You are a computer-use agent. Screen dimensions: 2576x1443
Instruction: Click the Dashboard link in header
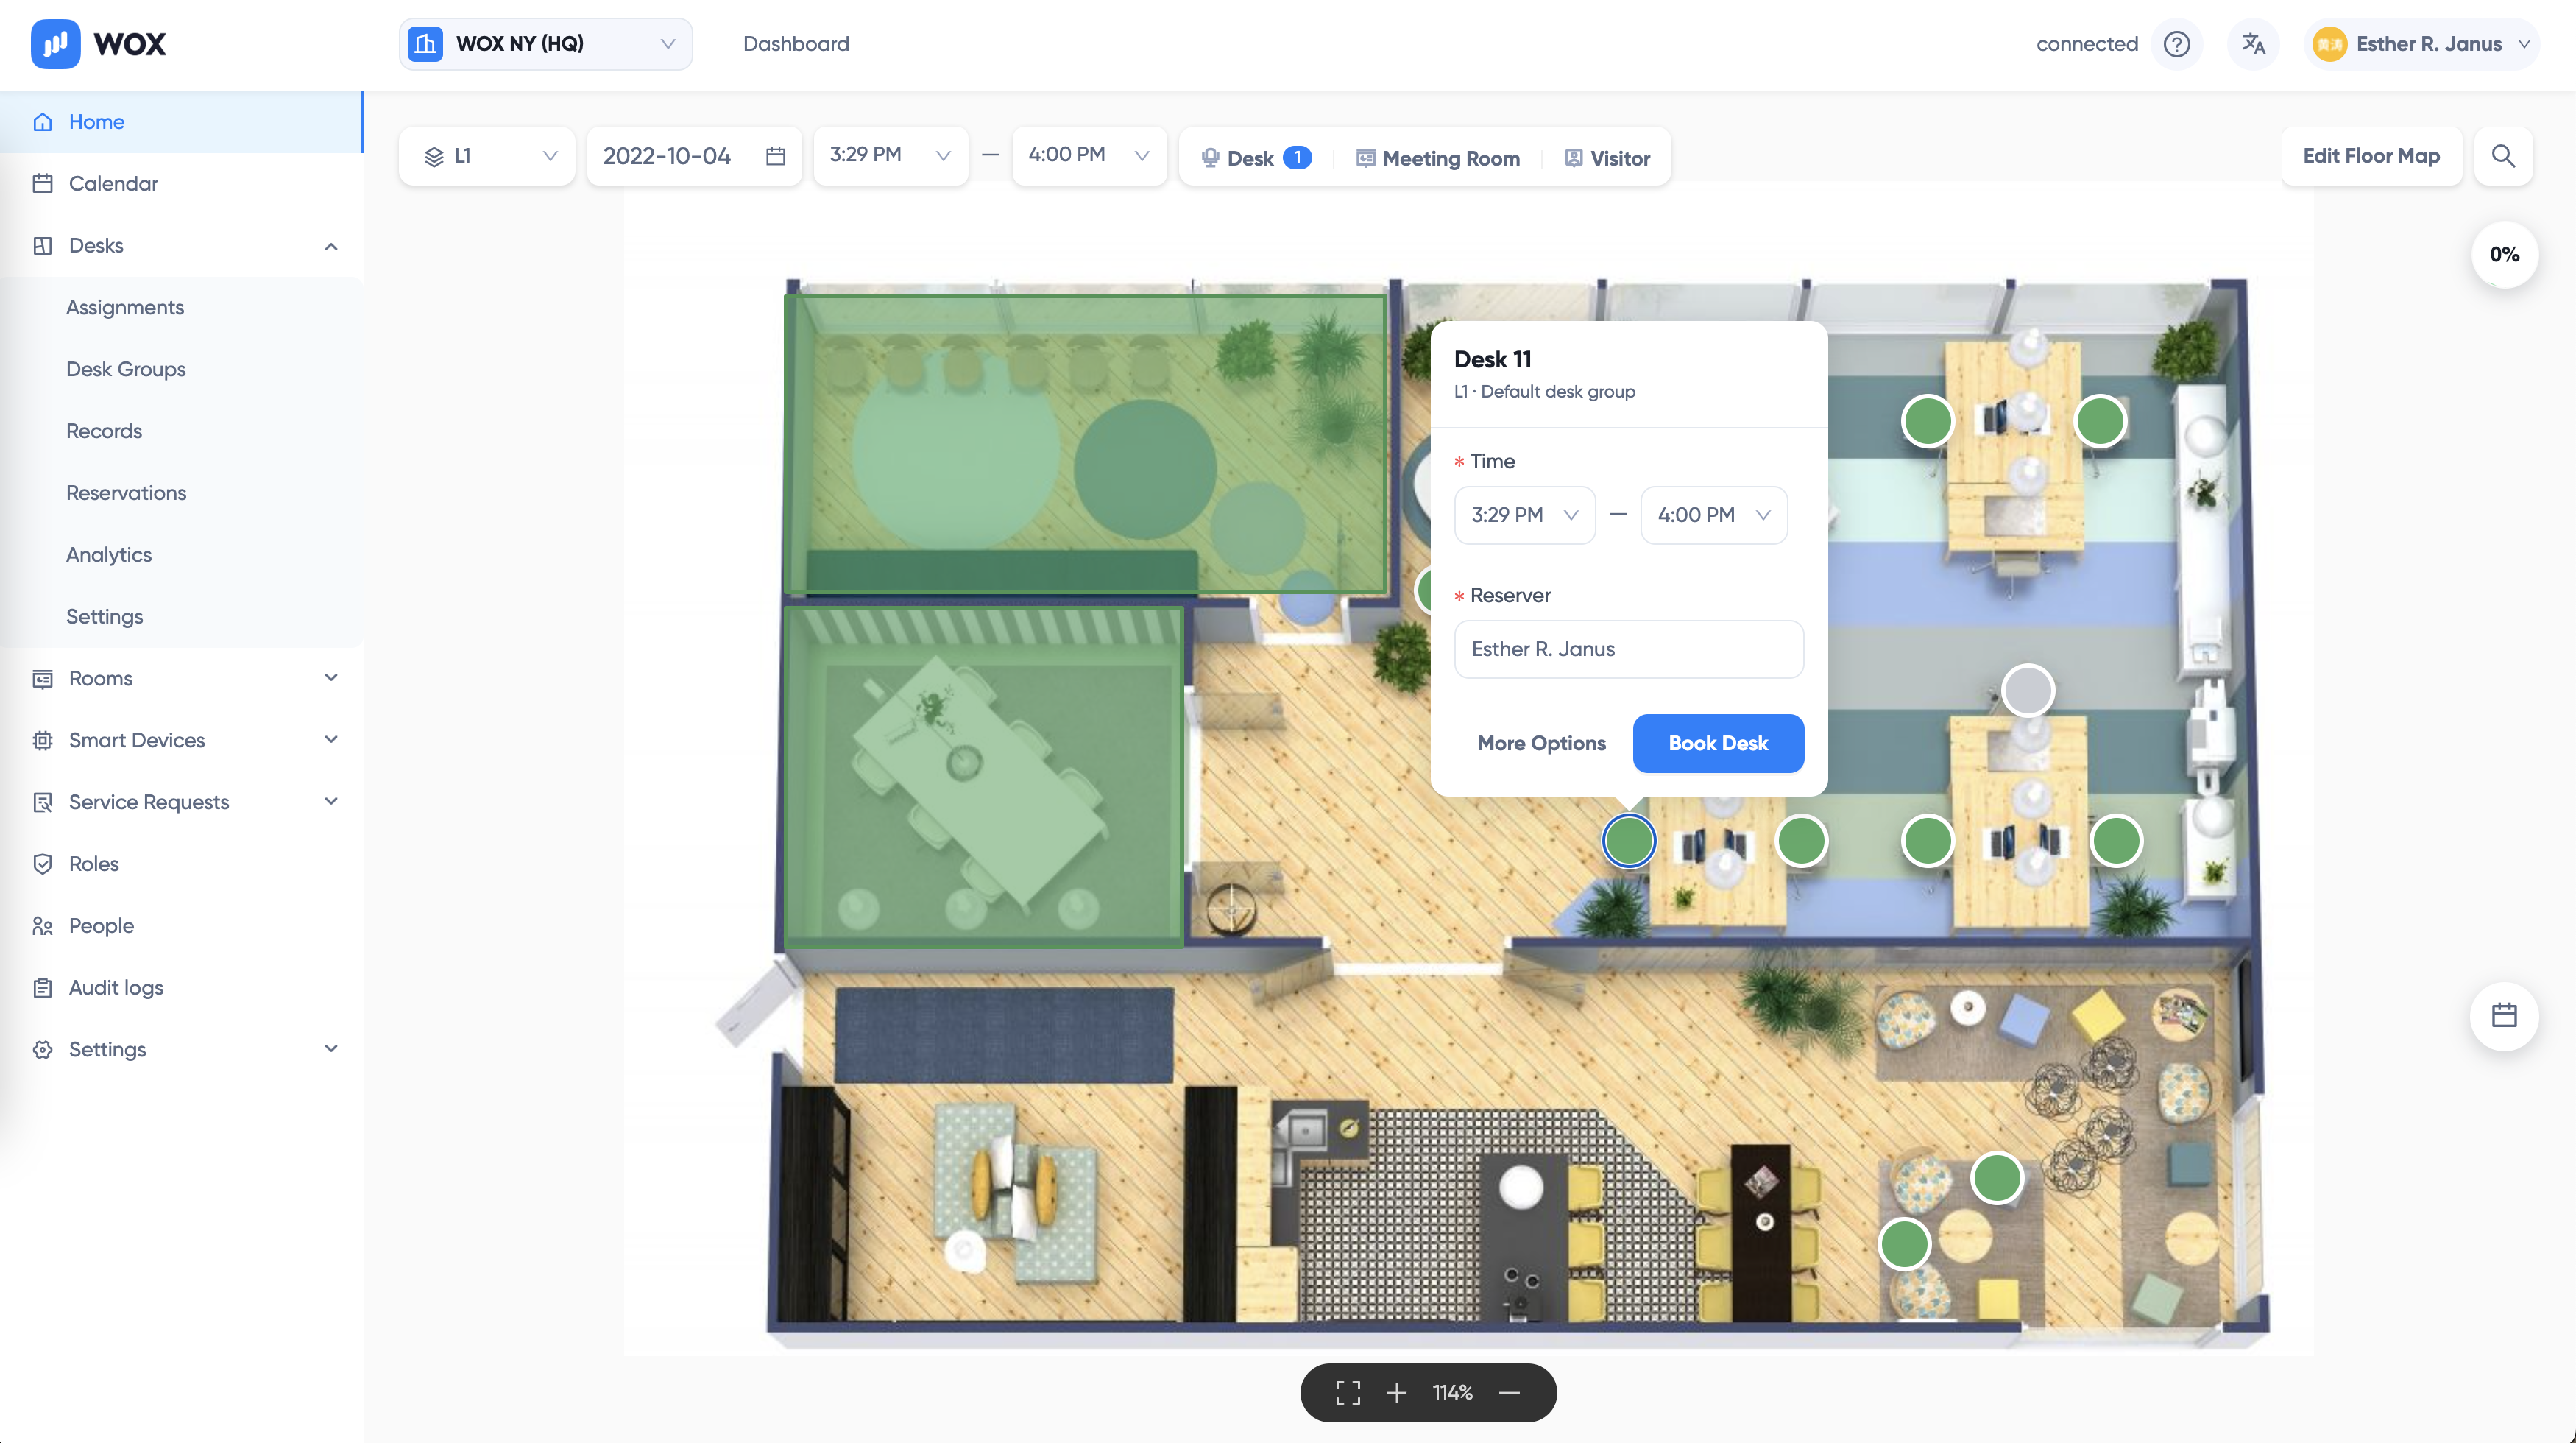point(796,44)
